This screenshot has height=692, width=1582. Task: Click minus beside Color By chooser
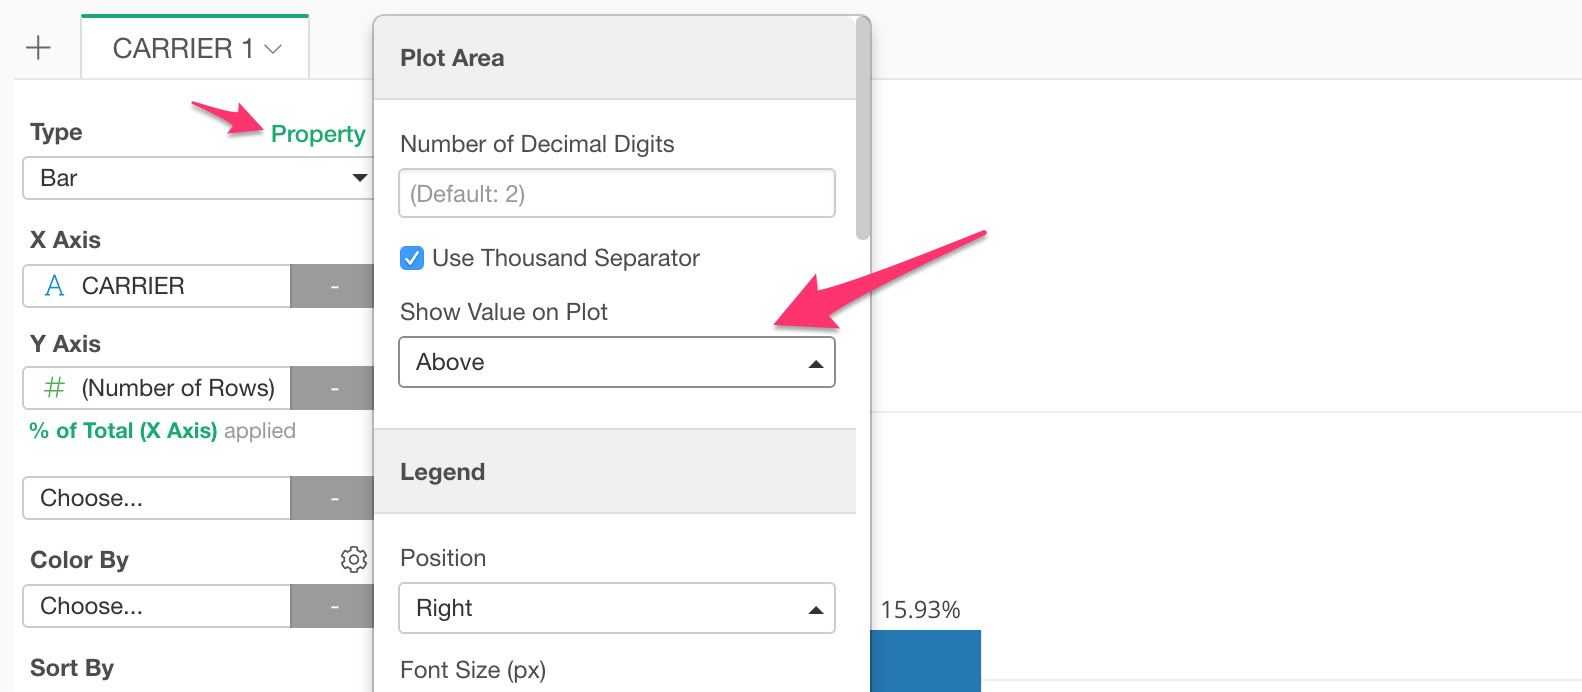click(x=334, y=606)
